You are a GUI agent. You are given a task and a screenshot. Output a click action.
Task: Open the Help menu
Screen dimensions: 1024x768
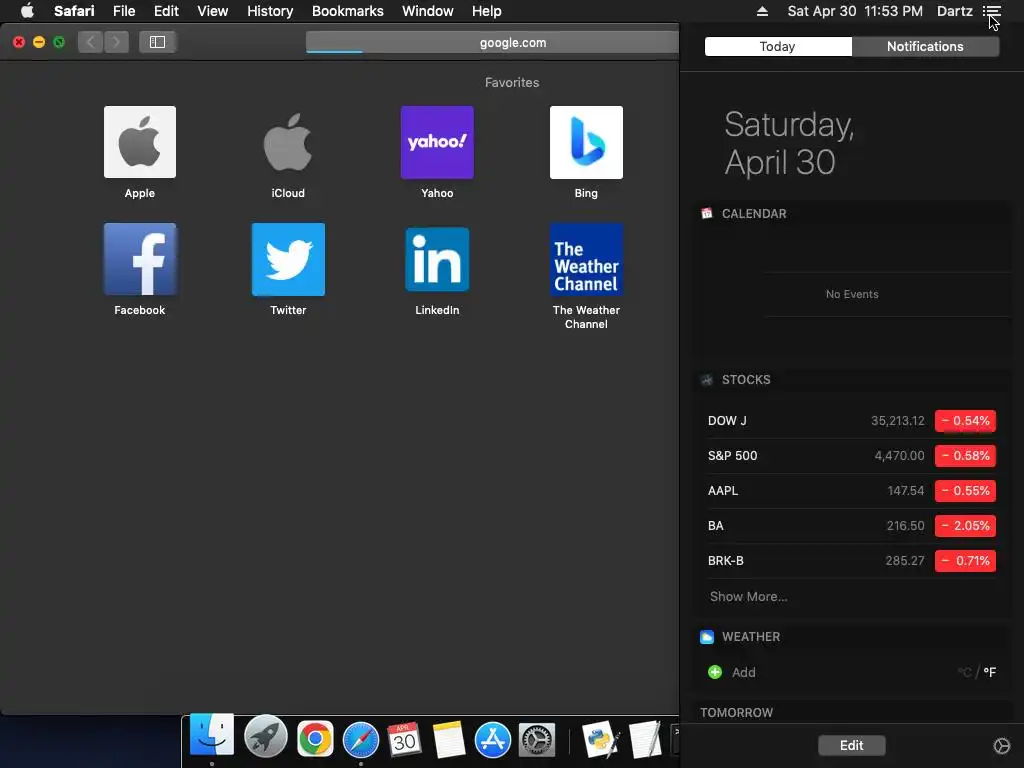point(487,11)
